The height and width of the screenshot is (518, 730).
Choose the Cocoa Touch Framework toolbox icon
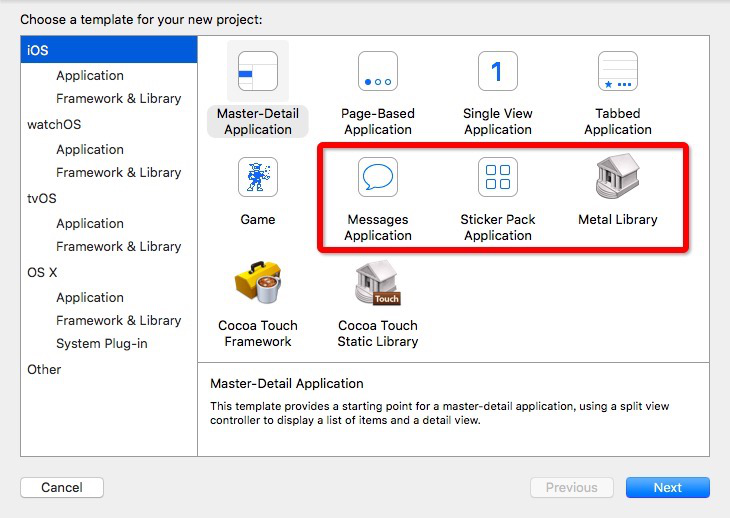[x=257, y=283]
